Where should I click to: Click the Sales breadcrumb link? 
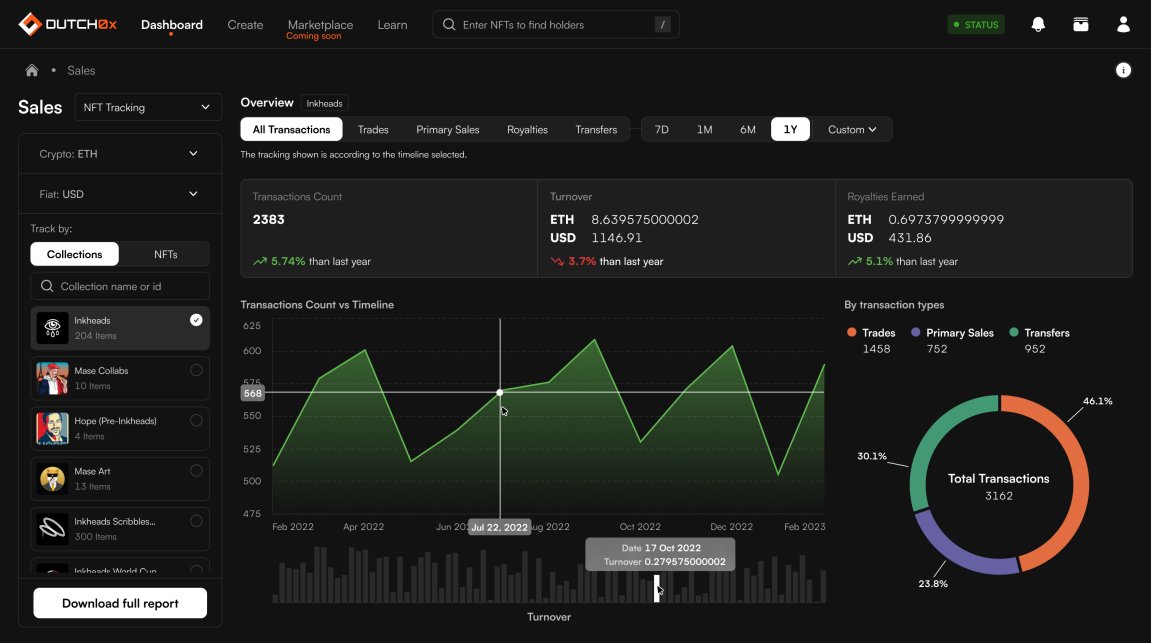pyautogui.click(x=81, y=70)
